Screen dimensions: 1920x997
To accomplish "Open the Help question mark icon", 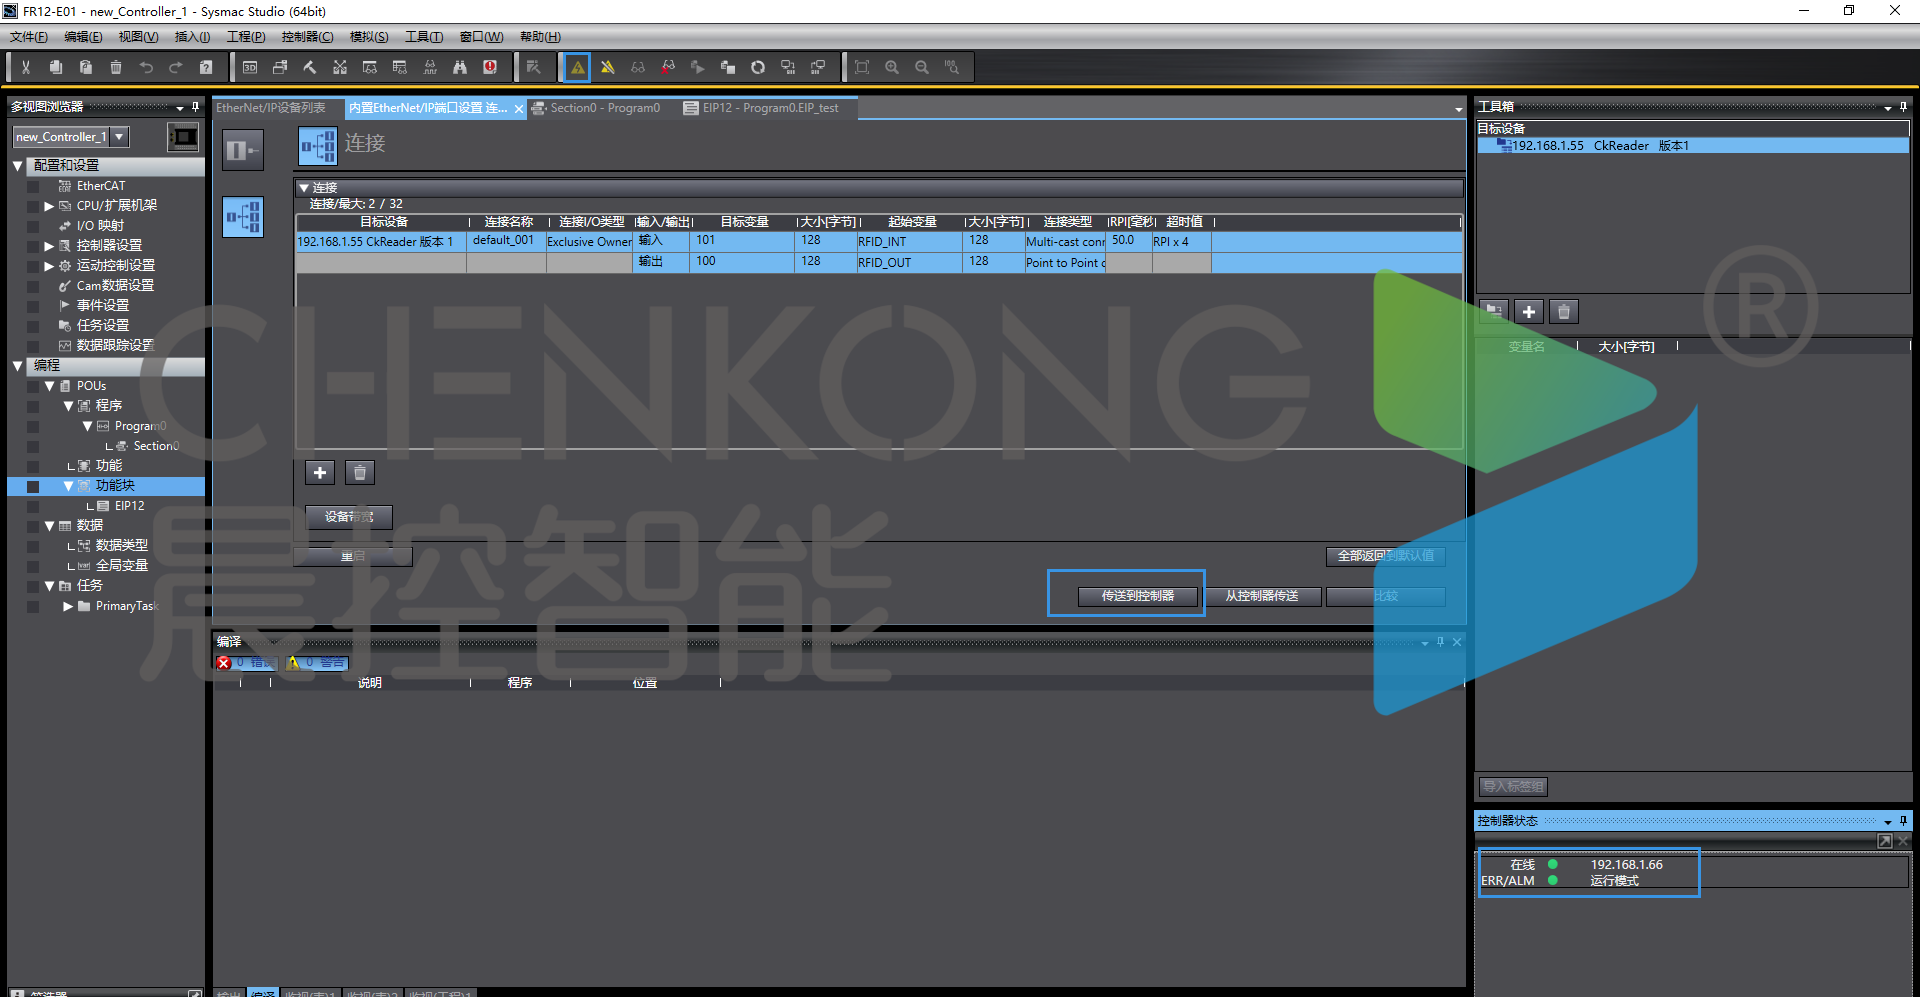I will pos(206,67).
